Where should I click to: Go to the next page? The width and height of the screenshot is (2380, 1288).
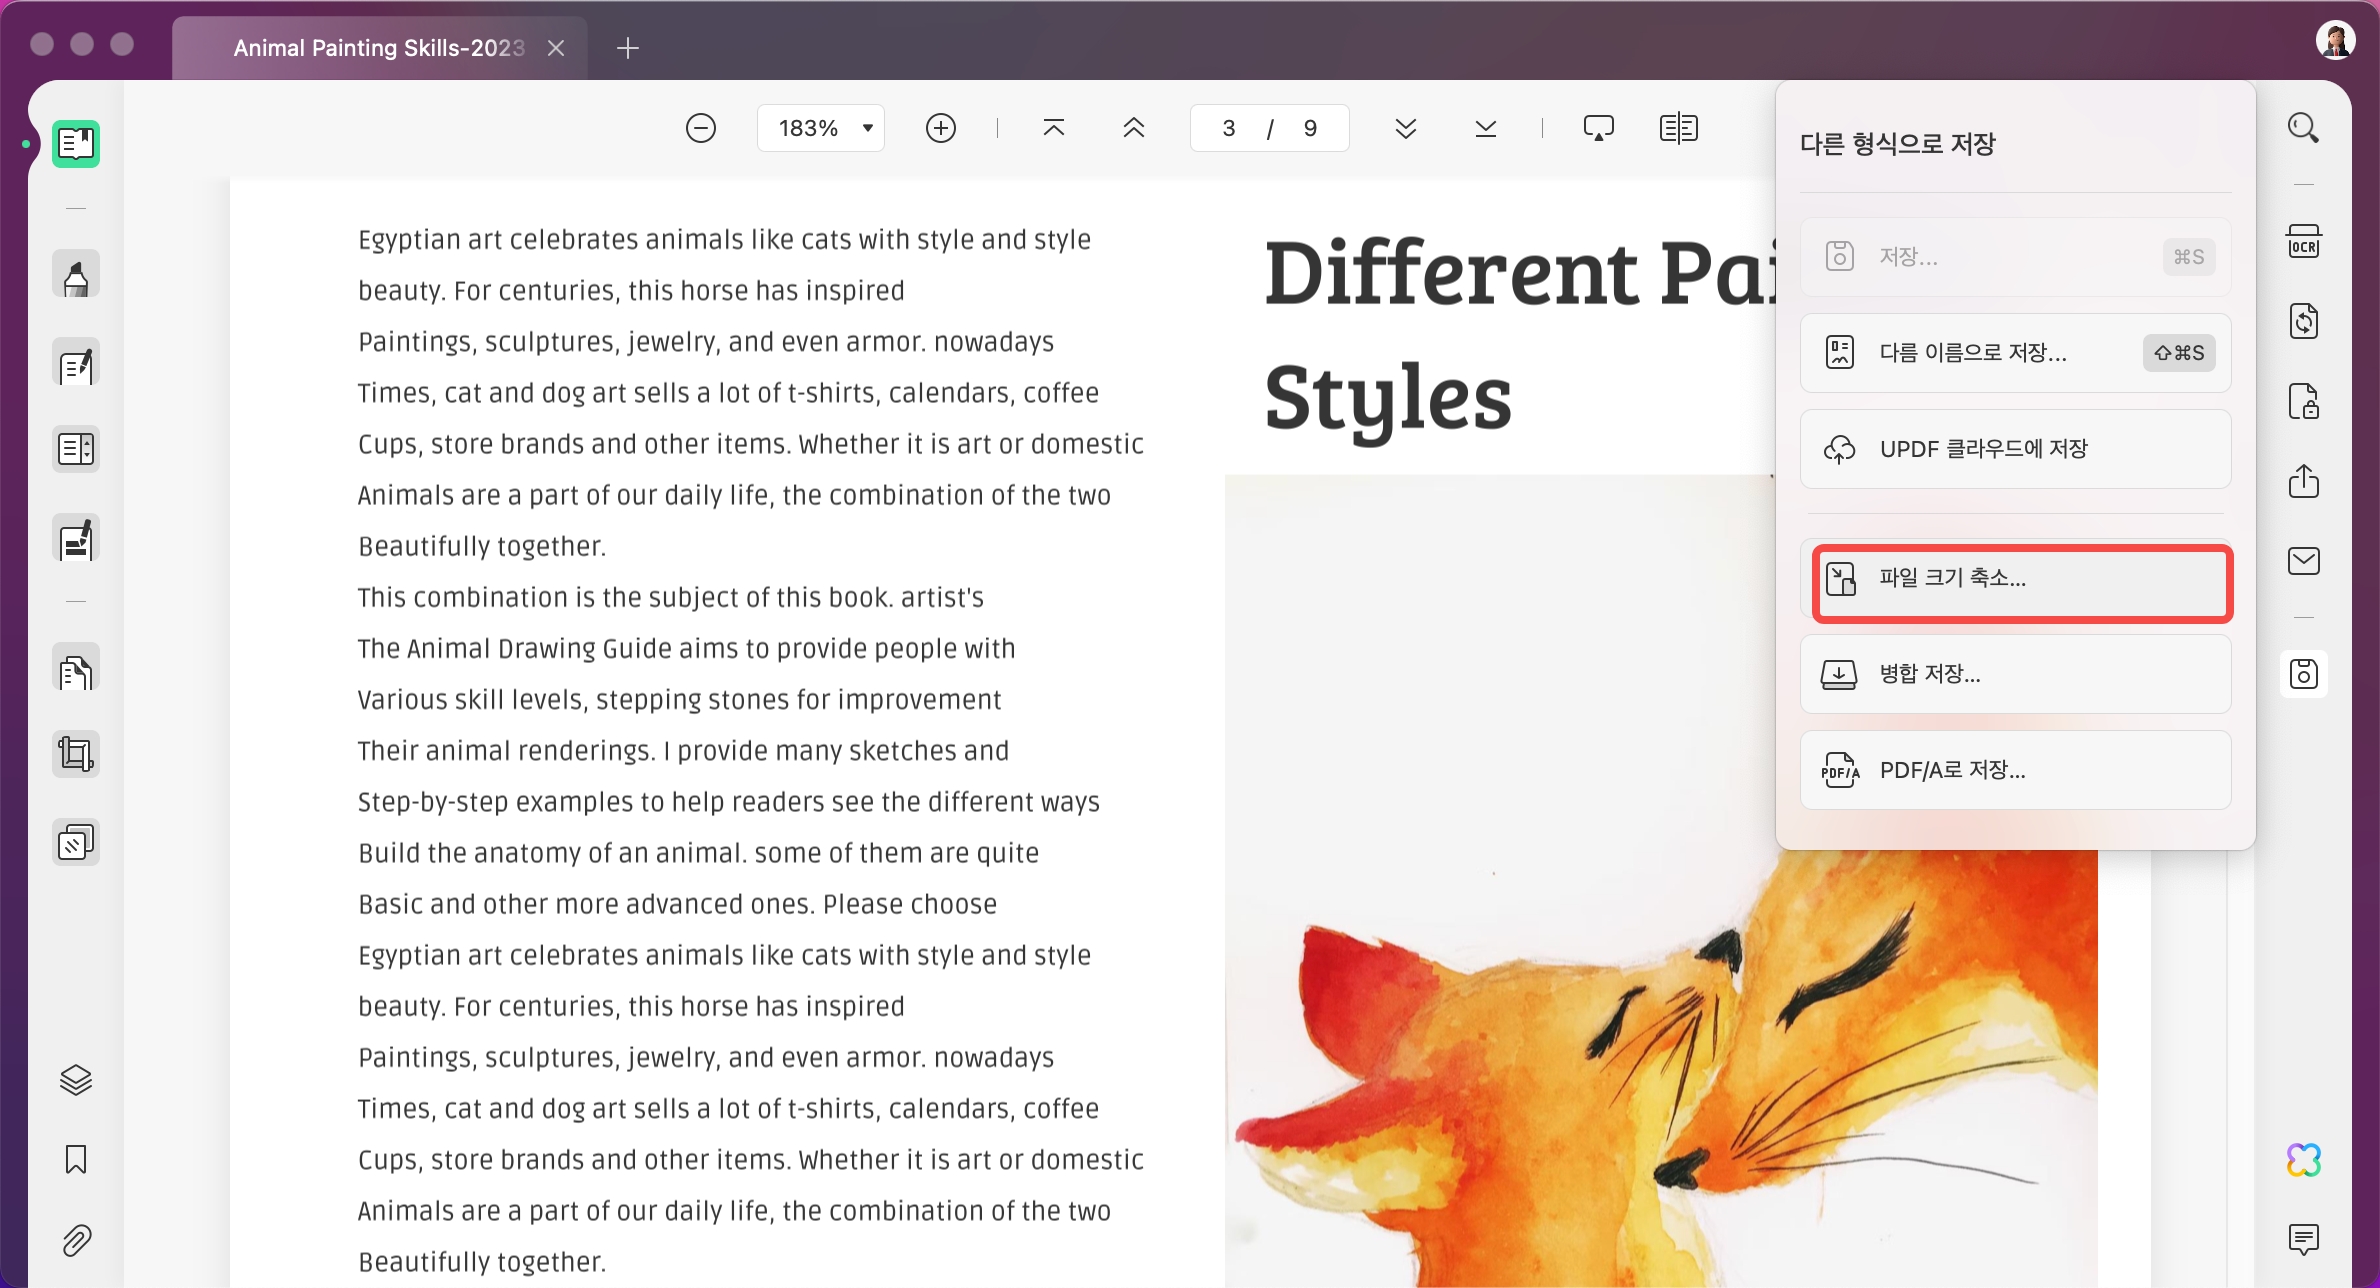click(x=1406, y=128)
